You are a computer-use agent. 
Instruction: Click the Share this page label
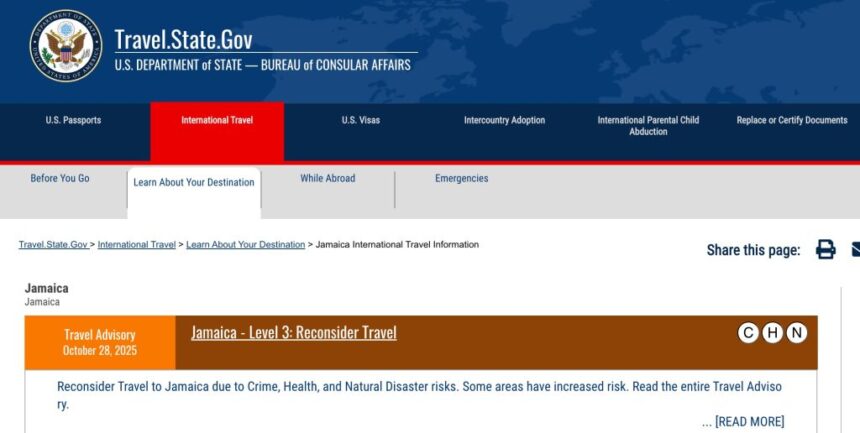coord(753,250)
